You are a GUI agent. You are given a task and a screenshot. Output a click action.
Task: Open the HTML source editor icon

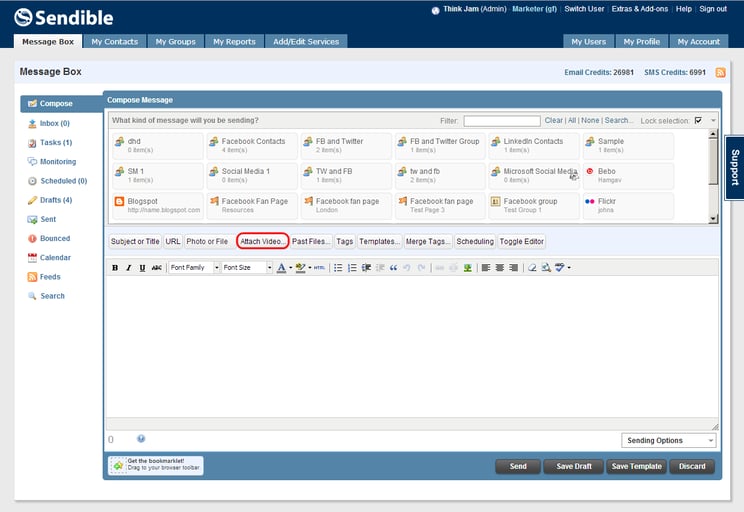pyautogui.click(x=319, y=268)
